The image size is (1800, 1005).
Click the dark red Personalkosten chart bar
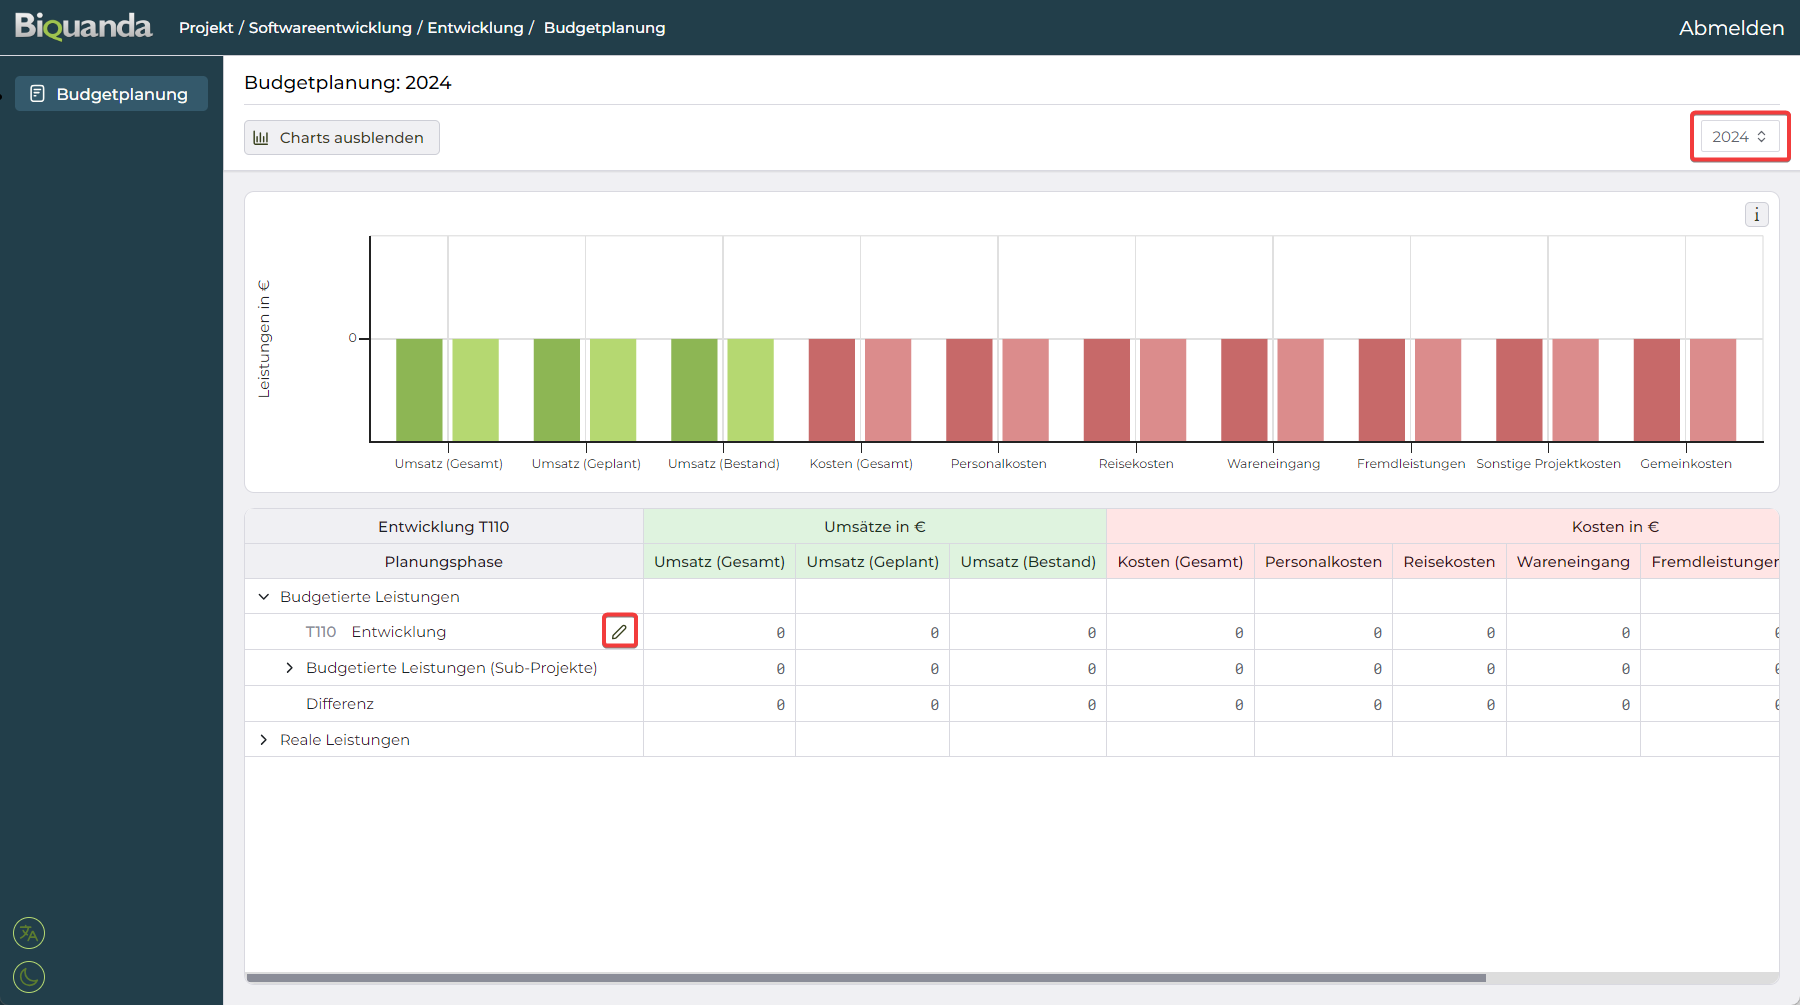click(x=969, y=389)
